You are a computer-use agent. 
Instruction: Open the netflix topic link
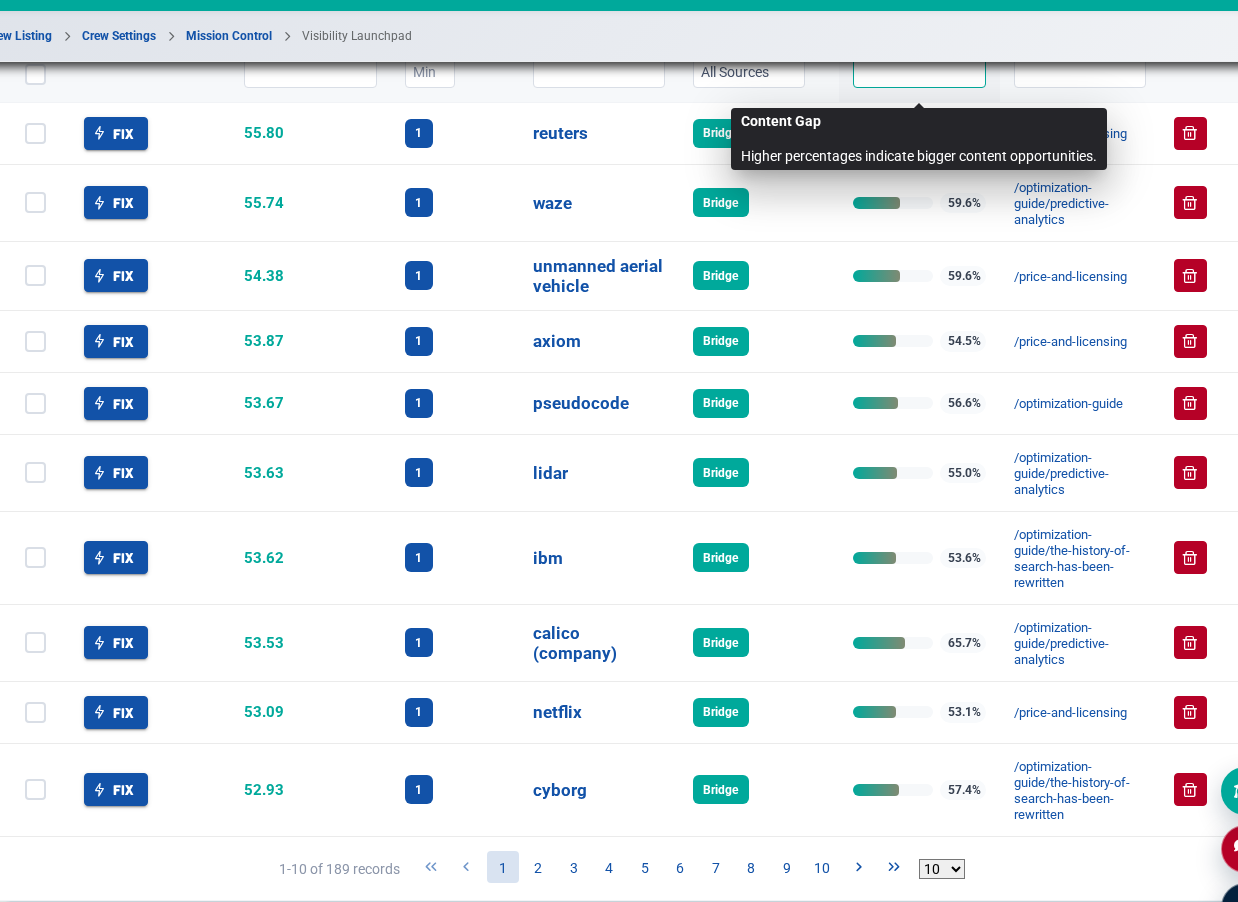(557, 712)
